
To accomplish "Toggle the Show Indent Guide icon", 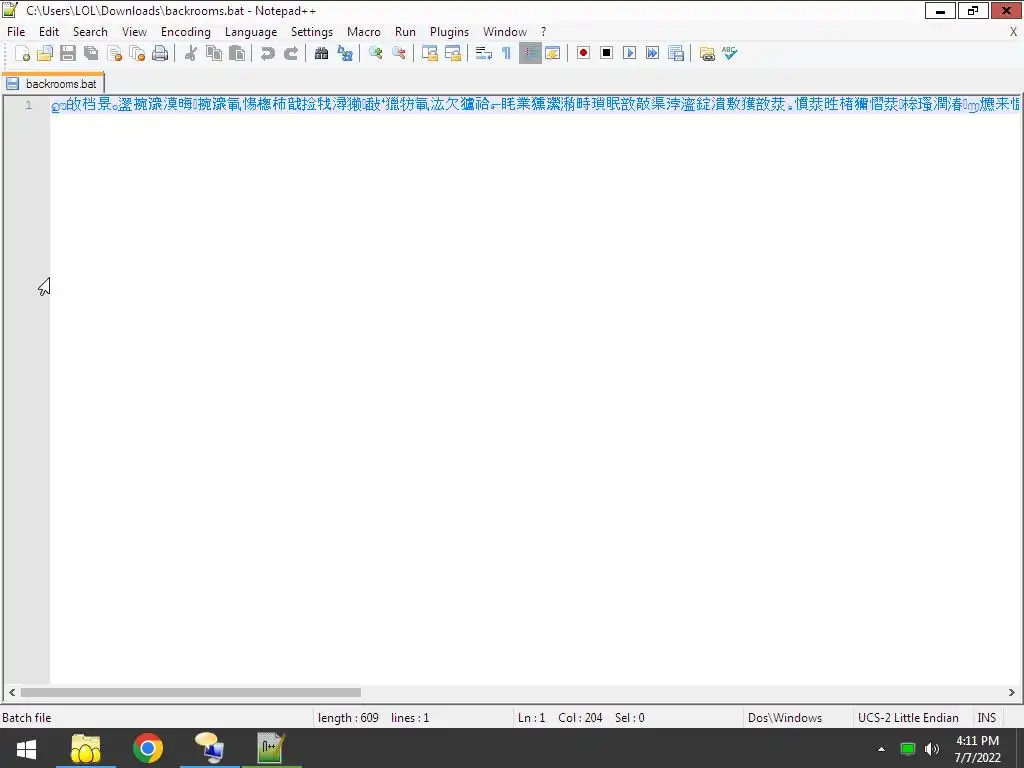I will click(x=530, y=54).
